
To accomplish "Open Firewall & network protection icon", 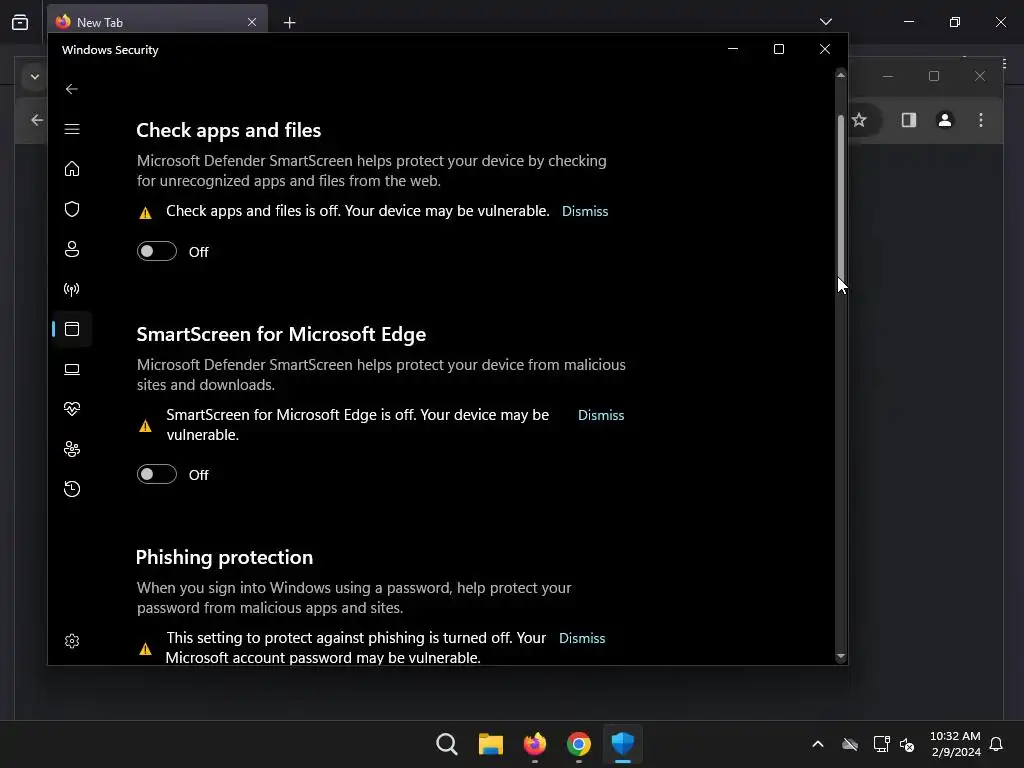I will click(x=72, y=289).
